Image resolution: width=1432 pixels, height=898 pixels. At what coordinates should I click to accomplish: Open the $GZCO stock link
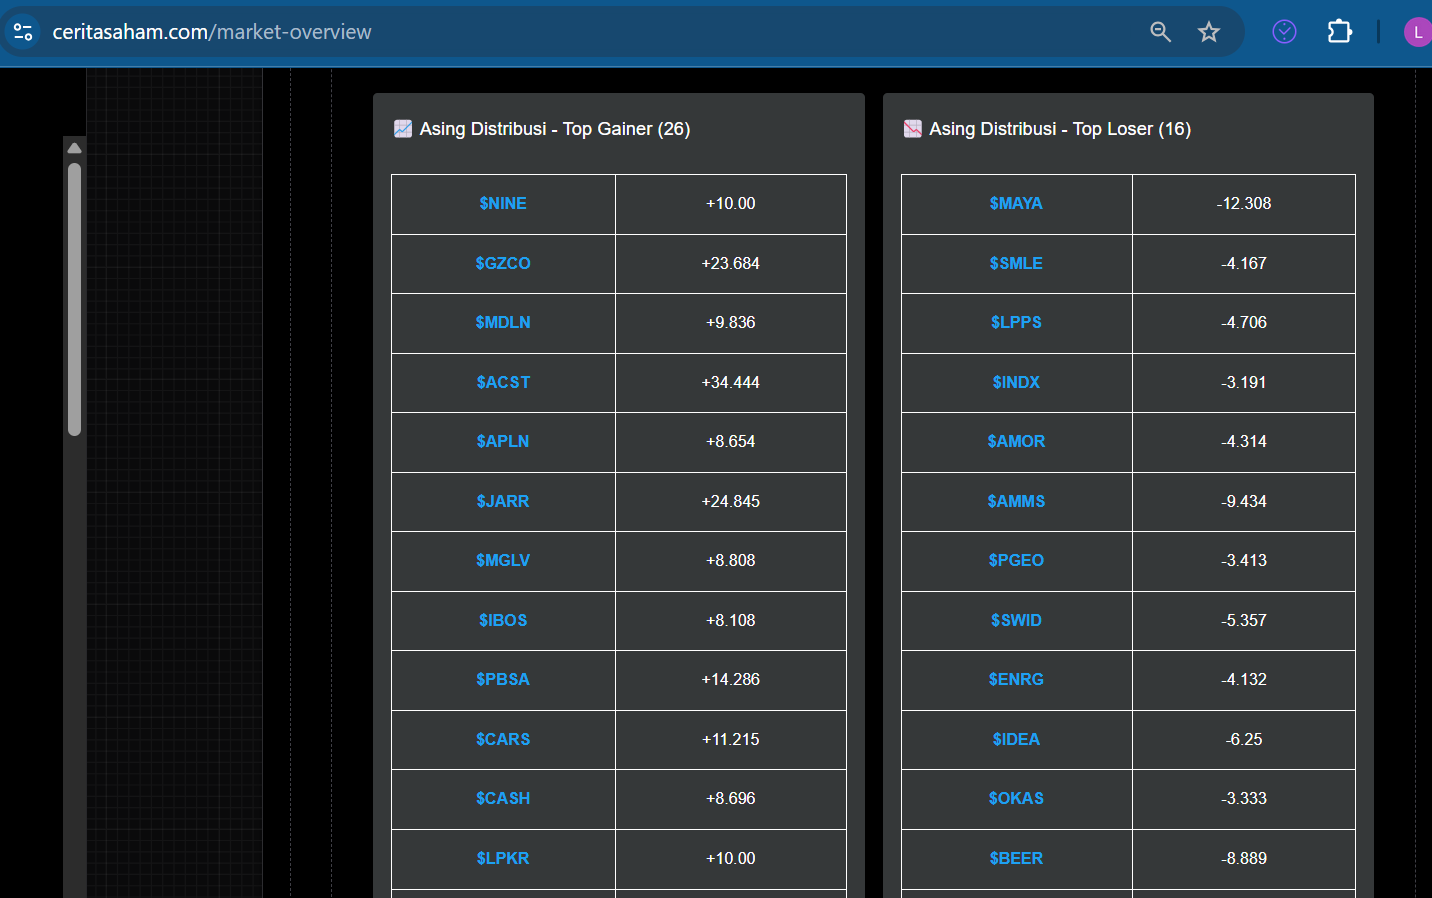pyautogui.click(x=503, y=263)
